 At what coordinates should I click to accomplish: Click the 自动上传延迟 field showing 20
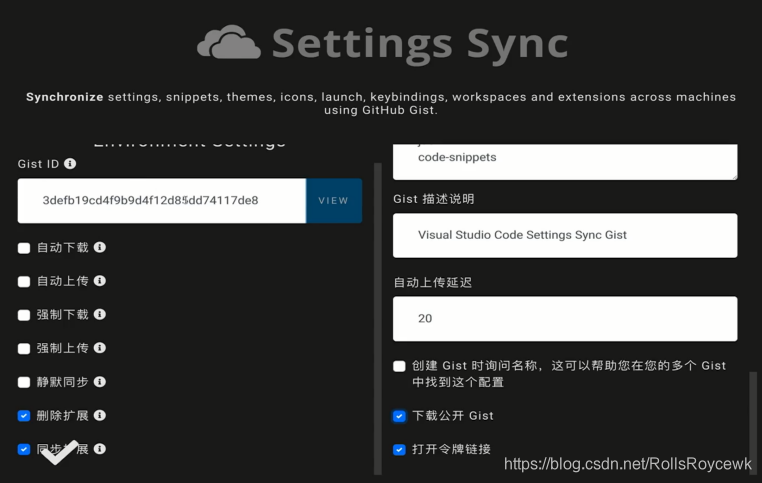point(565,319)
